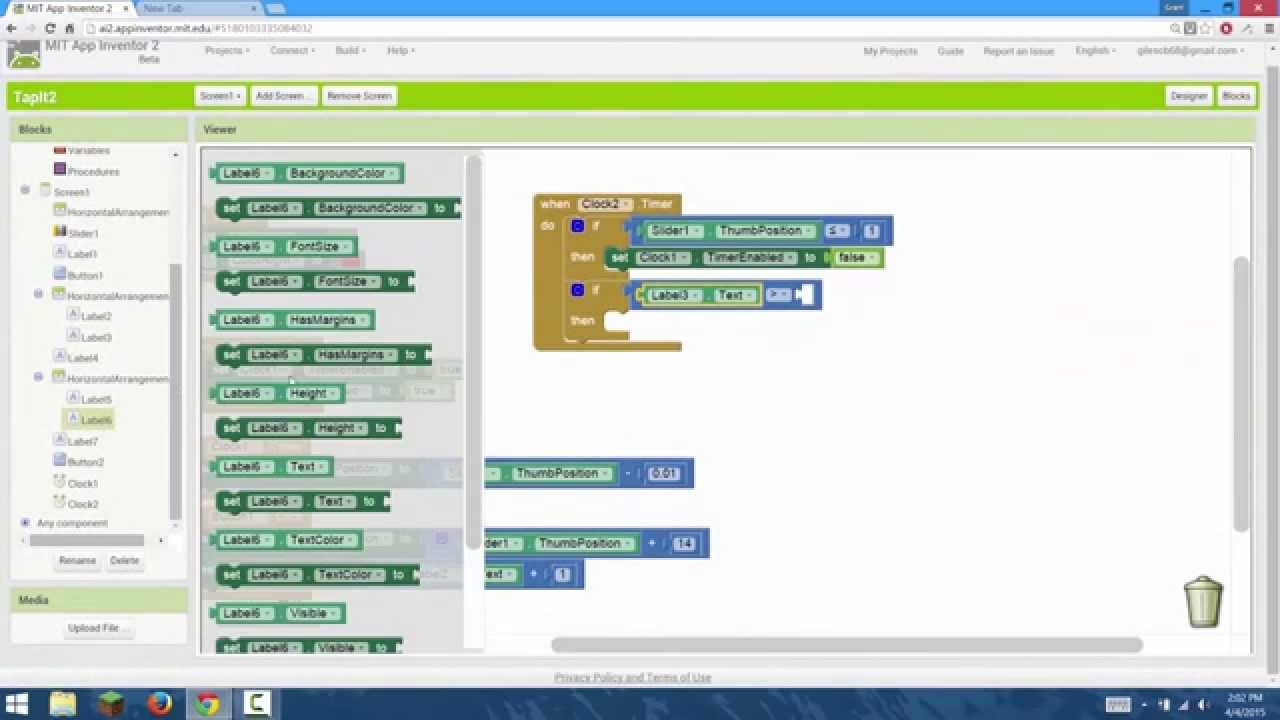
Task: Open the account email dropdown
Action: [1190, 51]
